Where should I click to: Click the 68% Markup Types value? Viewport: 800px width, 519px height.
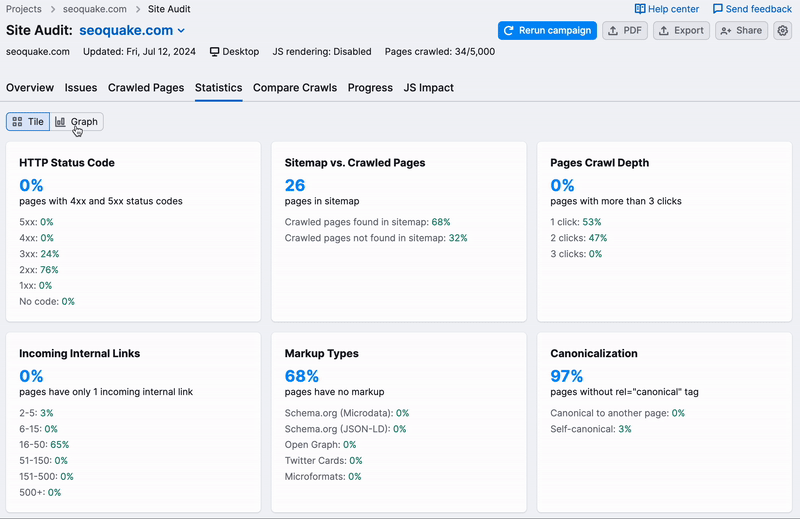[301, 376]
